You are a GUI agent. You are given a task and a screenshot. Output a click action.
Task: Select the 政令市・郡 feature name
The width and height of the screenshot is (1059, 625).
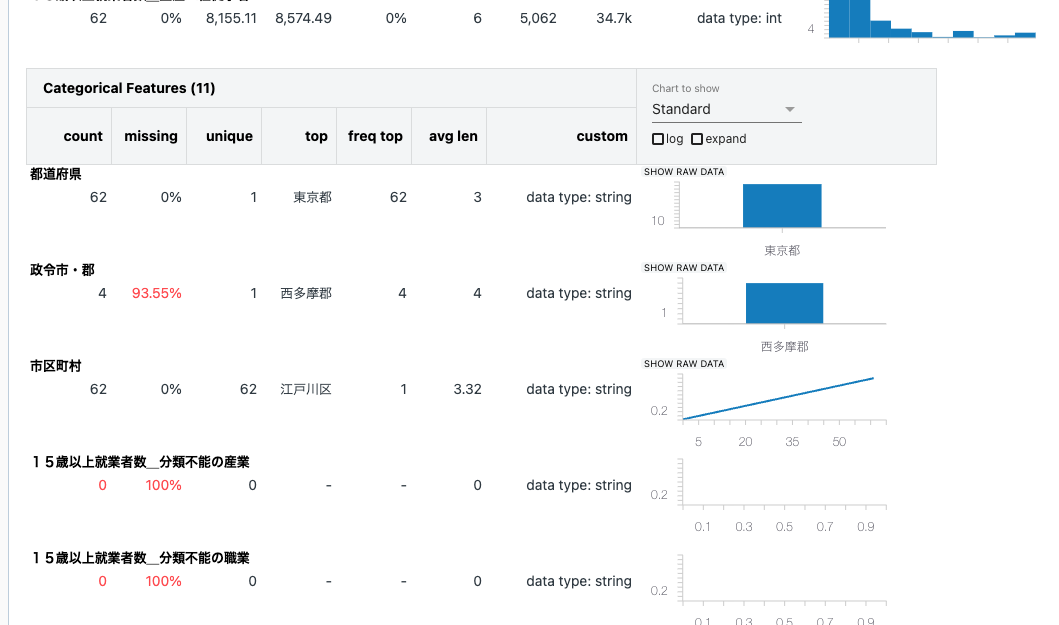(62, 270)
